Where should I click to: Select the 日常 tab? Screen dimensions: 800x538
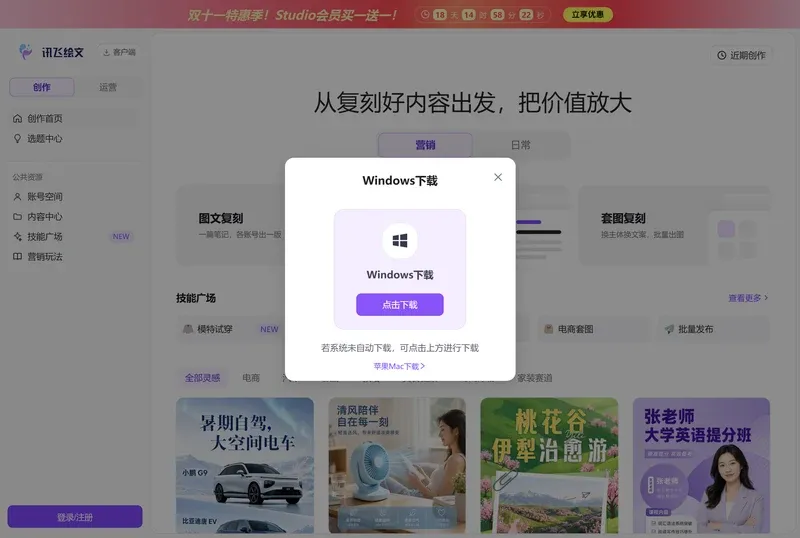coord(520,145)
